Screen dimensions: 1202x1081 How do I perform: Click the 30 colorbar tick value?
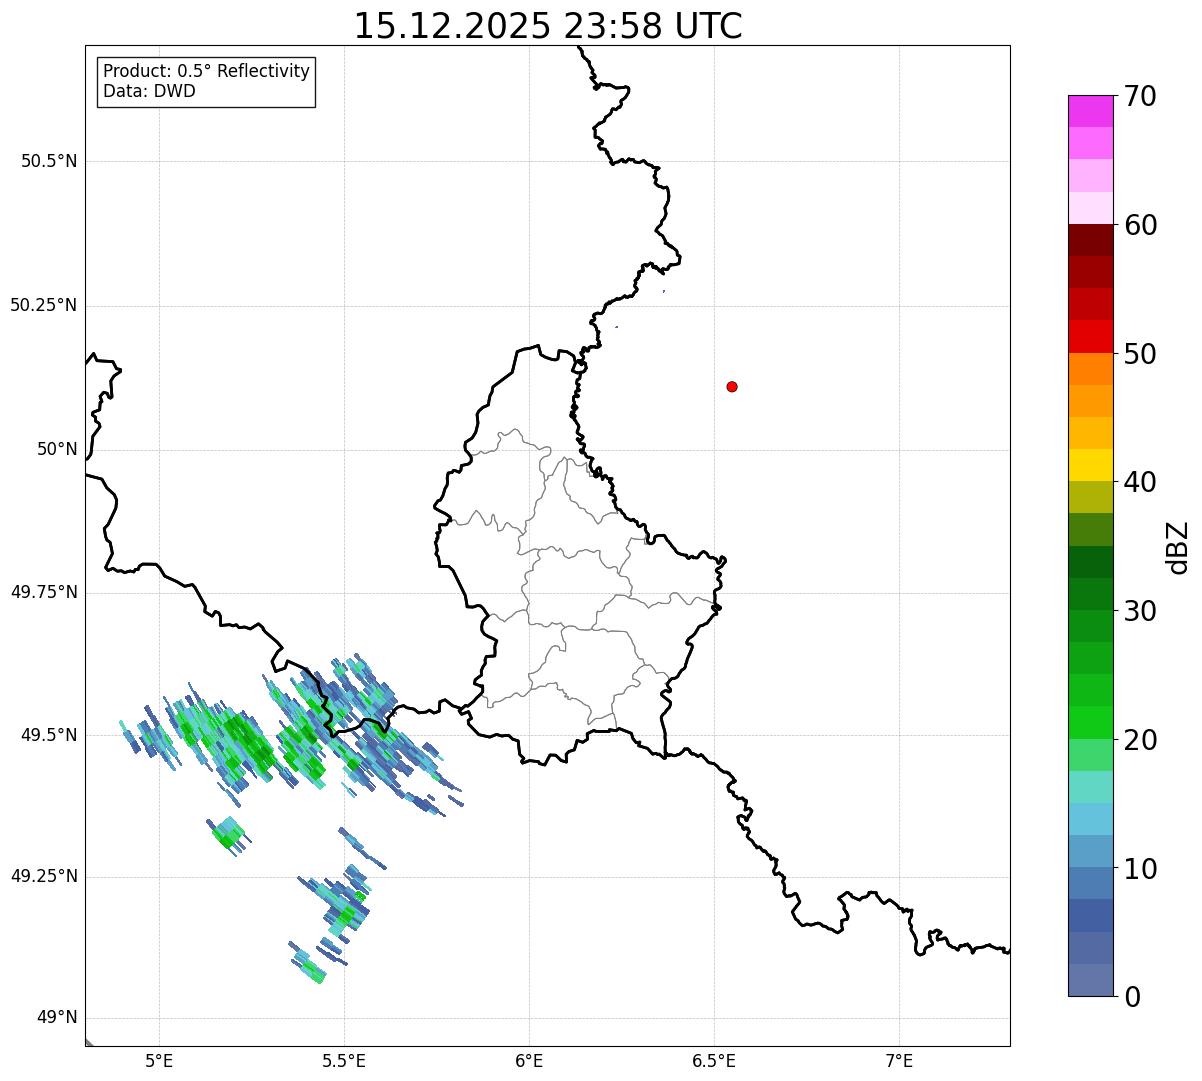[x=1140, y=611]
